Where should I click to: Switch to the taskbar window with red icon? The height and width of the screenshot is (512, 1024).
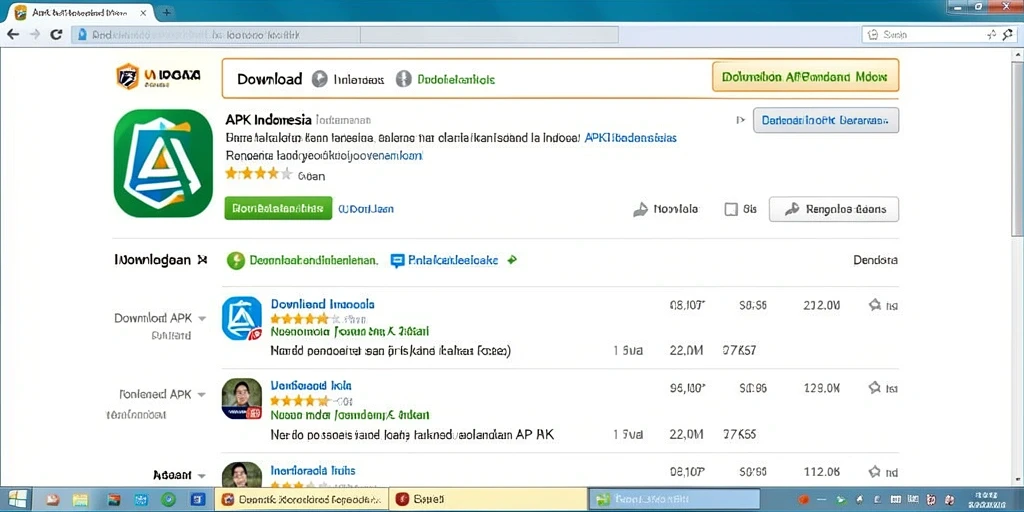point(488,500)
